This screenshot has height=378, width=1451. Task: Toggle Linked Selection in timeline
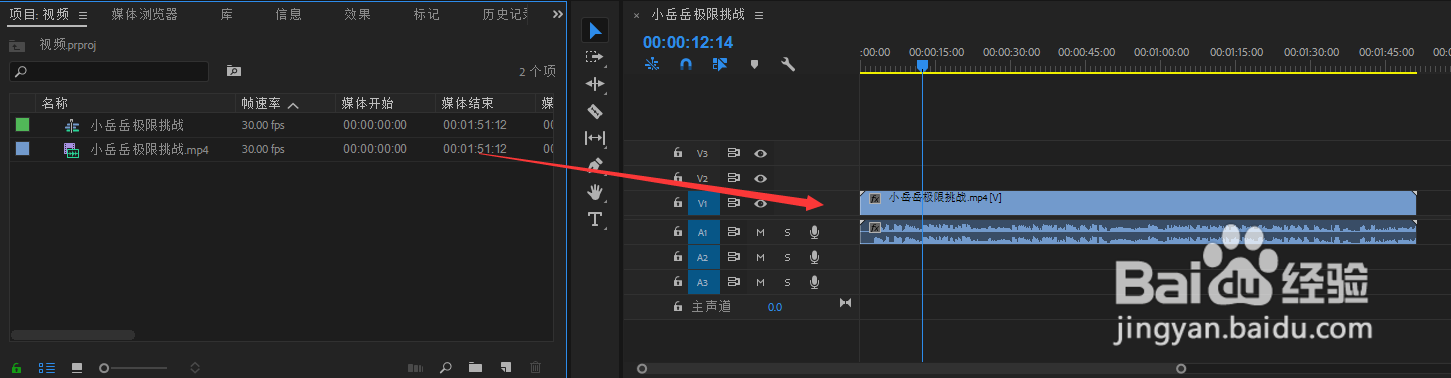click(x=720, y=64)
